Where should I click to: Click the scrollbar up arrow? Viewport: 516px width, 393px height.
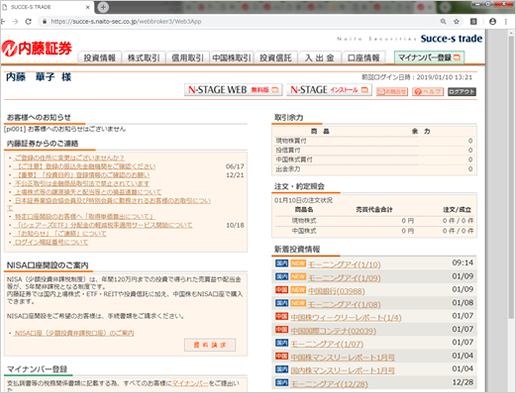[511, 33]
